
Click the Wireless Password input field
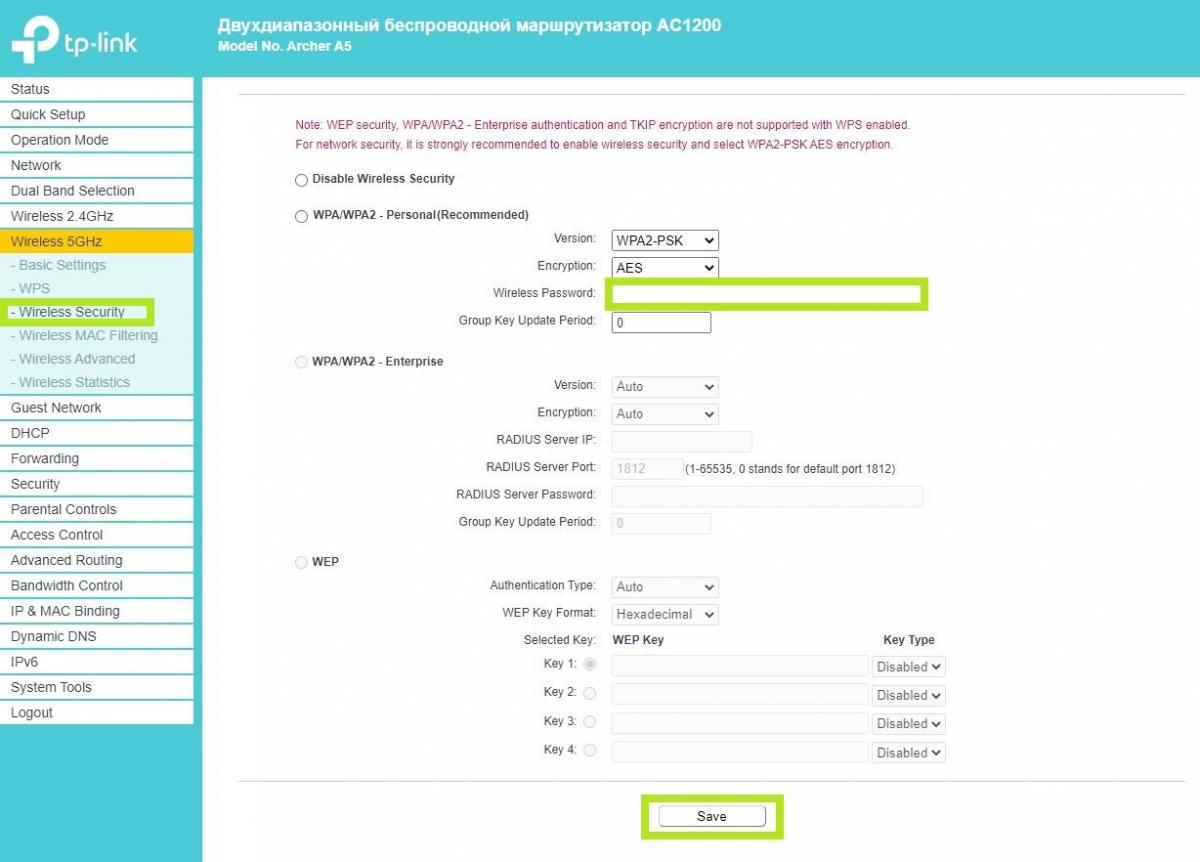(x=767, y=294)
